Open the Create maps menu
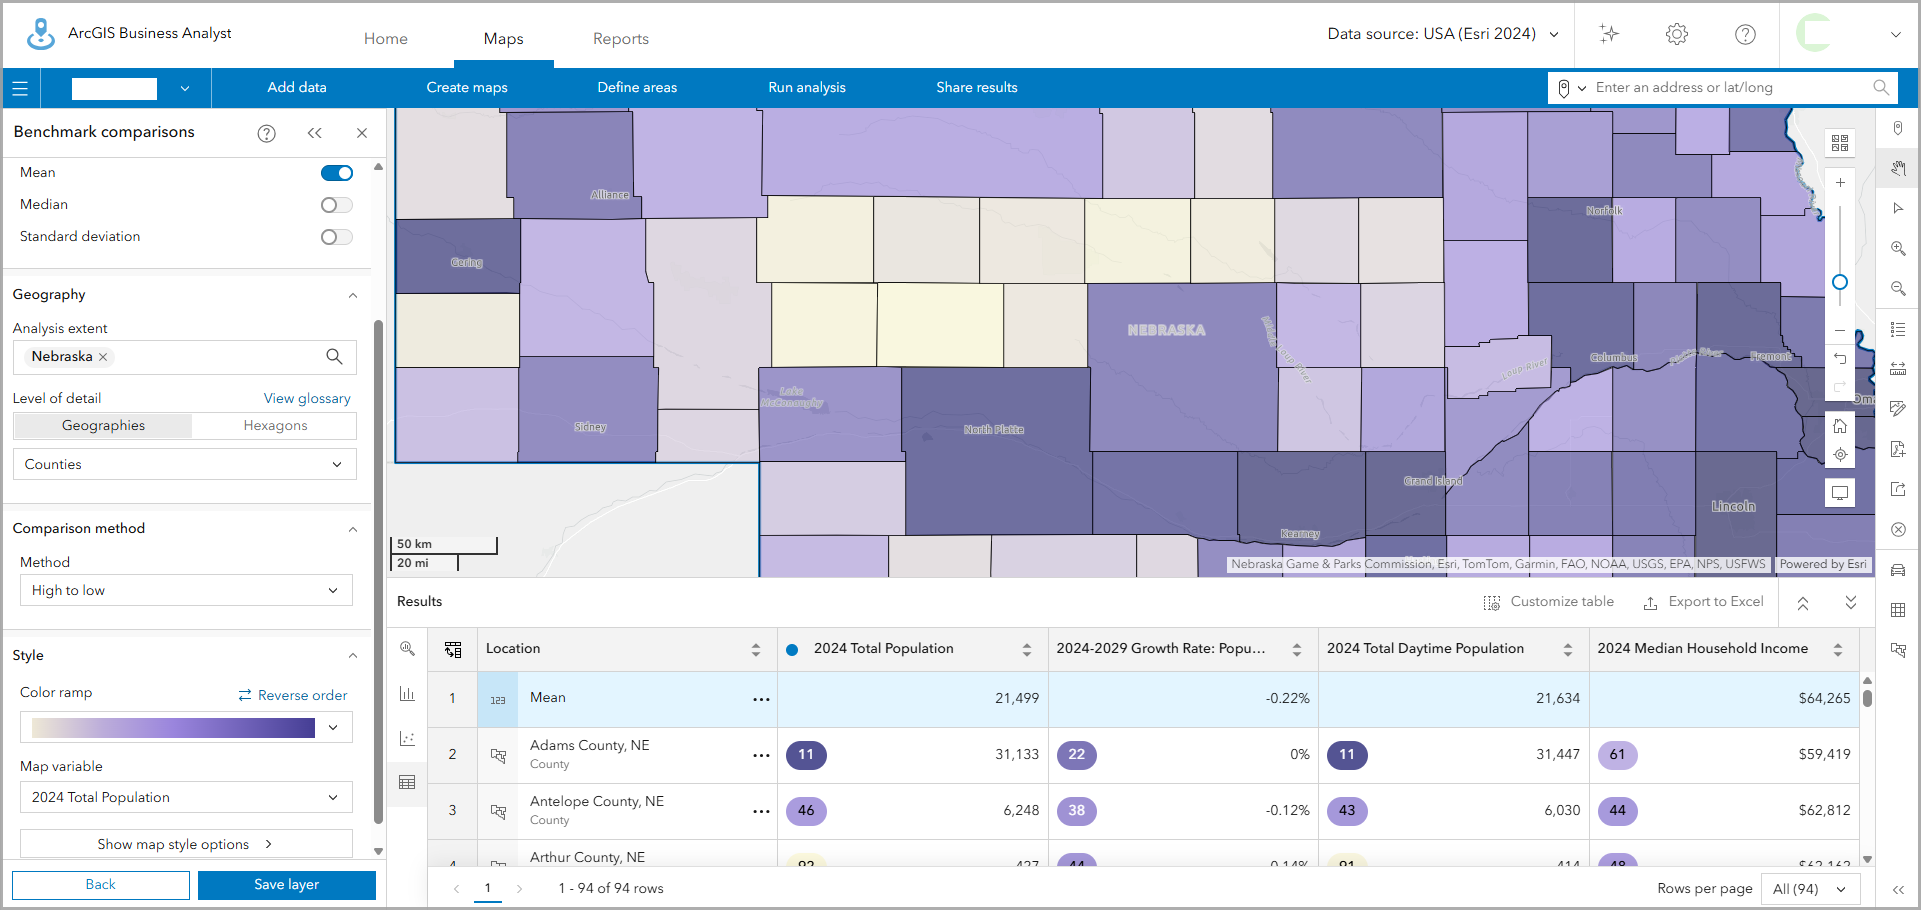This screenshot has width=1921, height=910. coord(467,88)
